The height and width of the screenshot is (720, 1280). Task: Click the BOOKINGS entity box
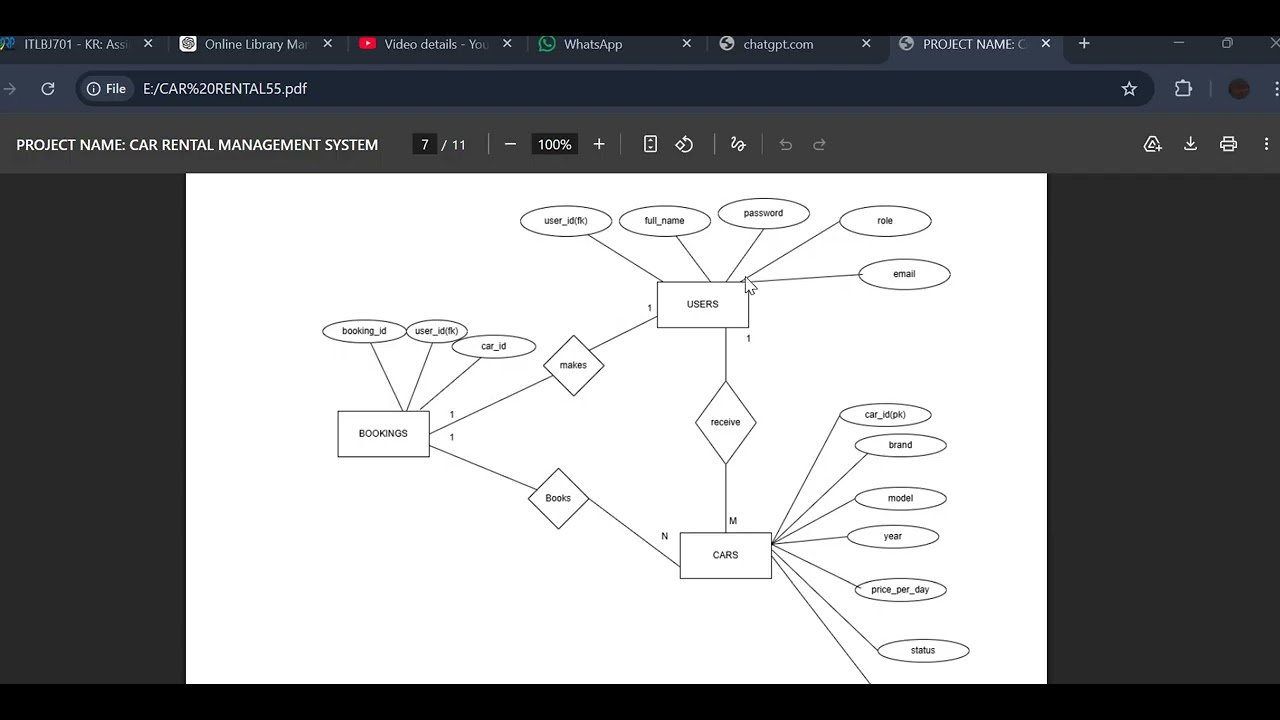tap(383, 434)
